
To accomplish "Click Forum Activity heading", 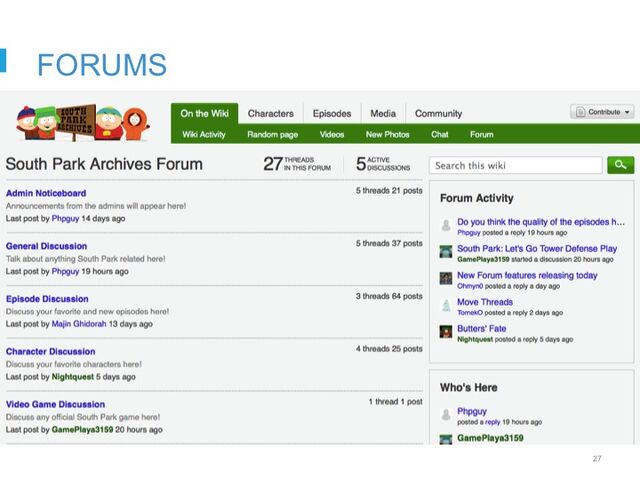I will coord(477,198).
